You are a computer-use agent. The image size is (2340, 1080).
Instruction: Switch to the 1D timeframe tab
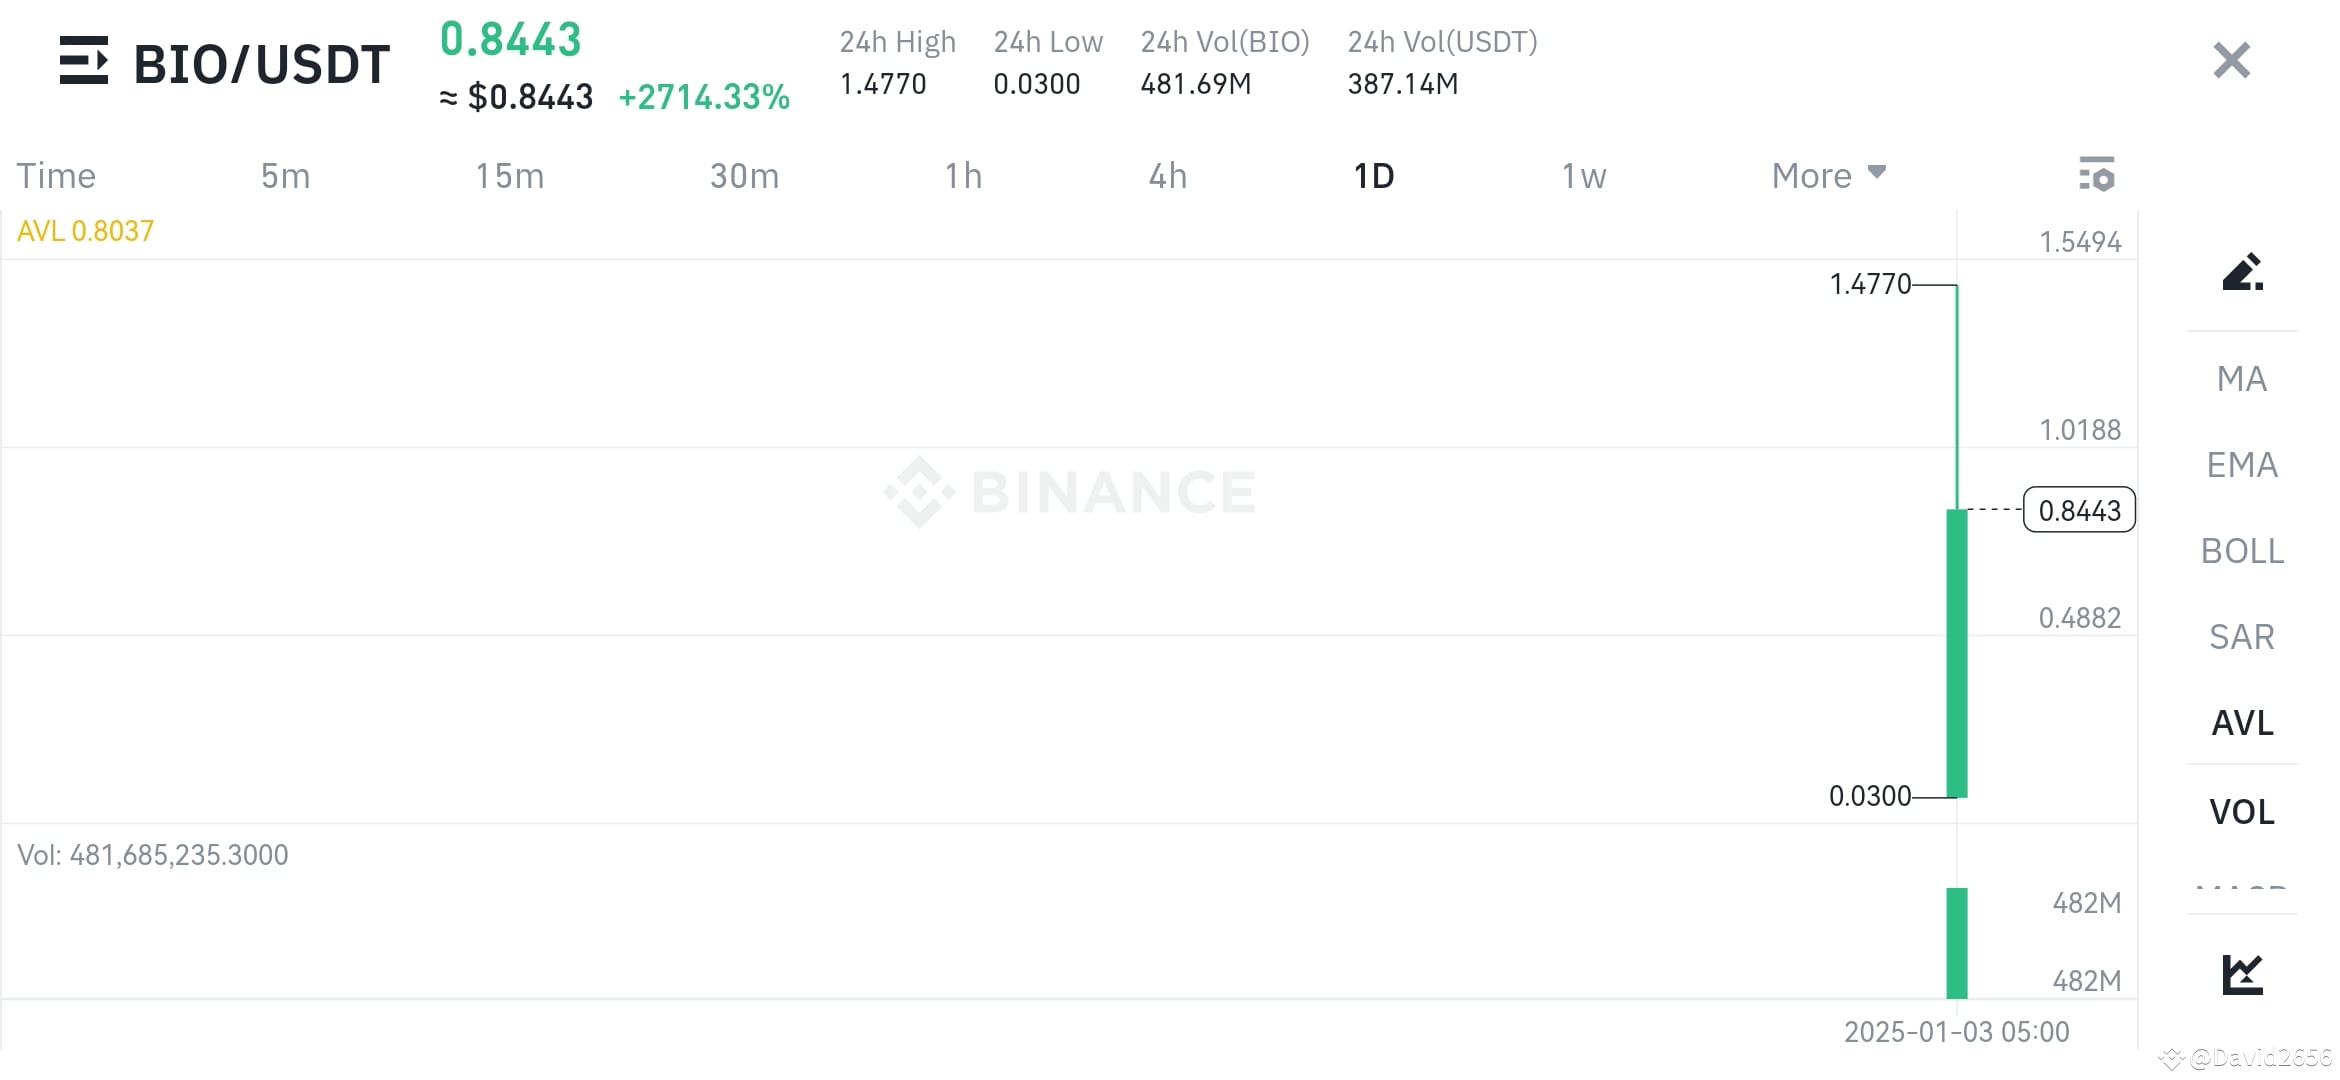coord(1375,175)
